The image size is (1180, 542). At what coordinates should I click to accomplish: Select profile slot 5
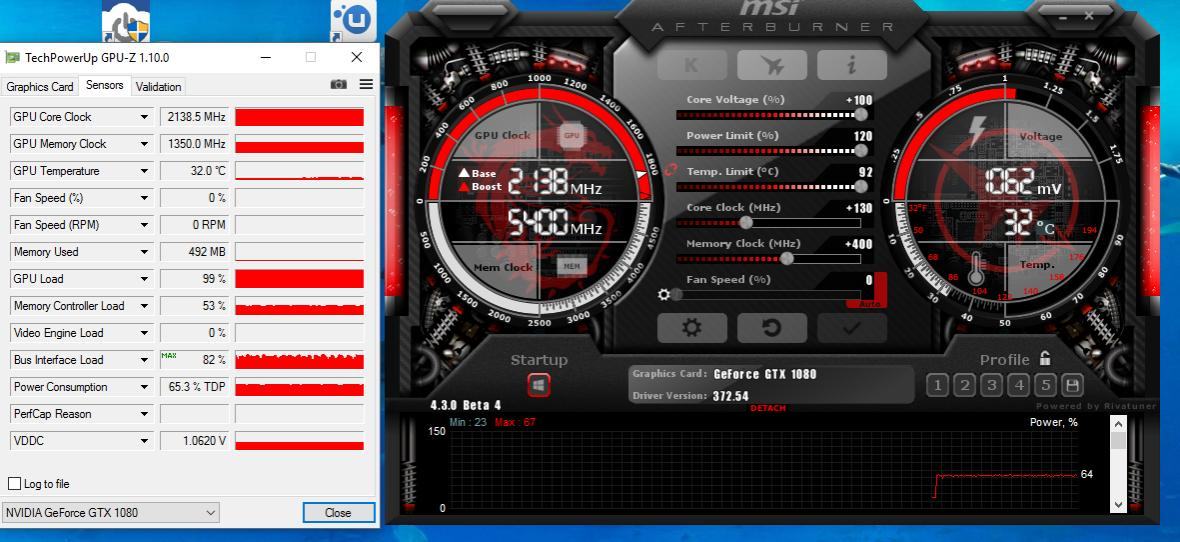point(1045,385)
